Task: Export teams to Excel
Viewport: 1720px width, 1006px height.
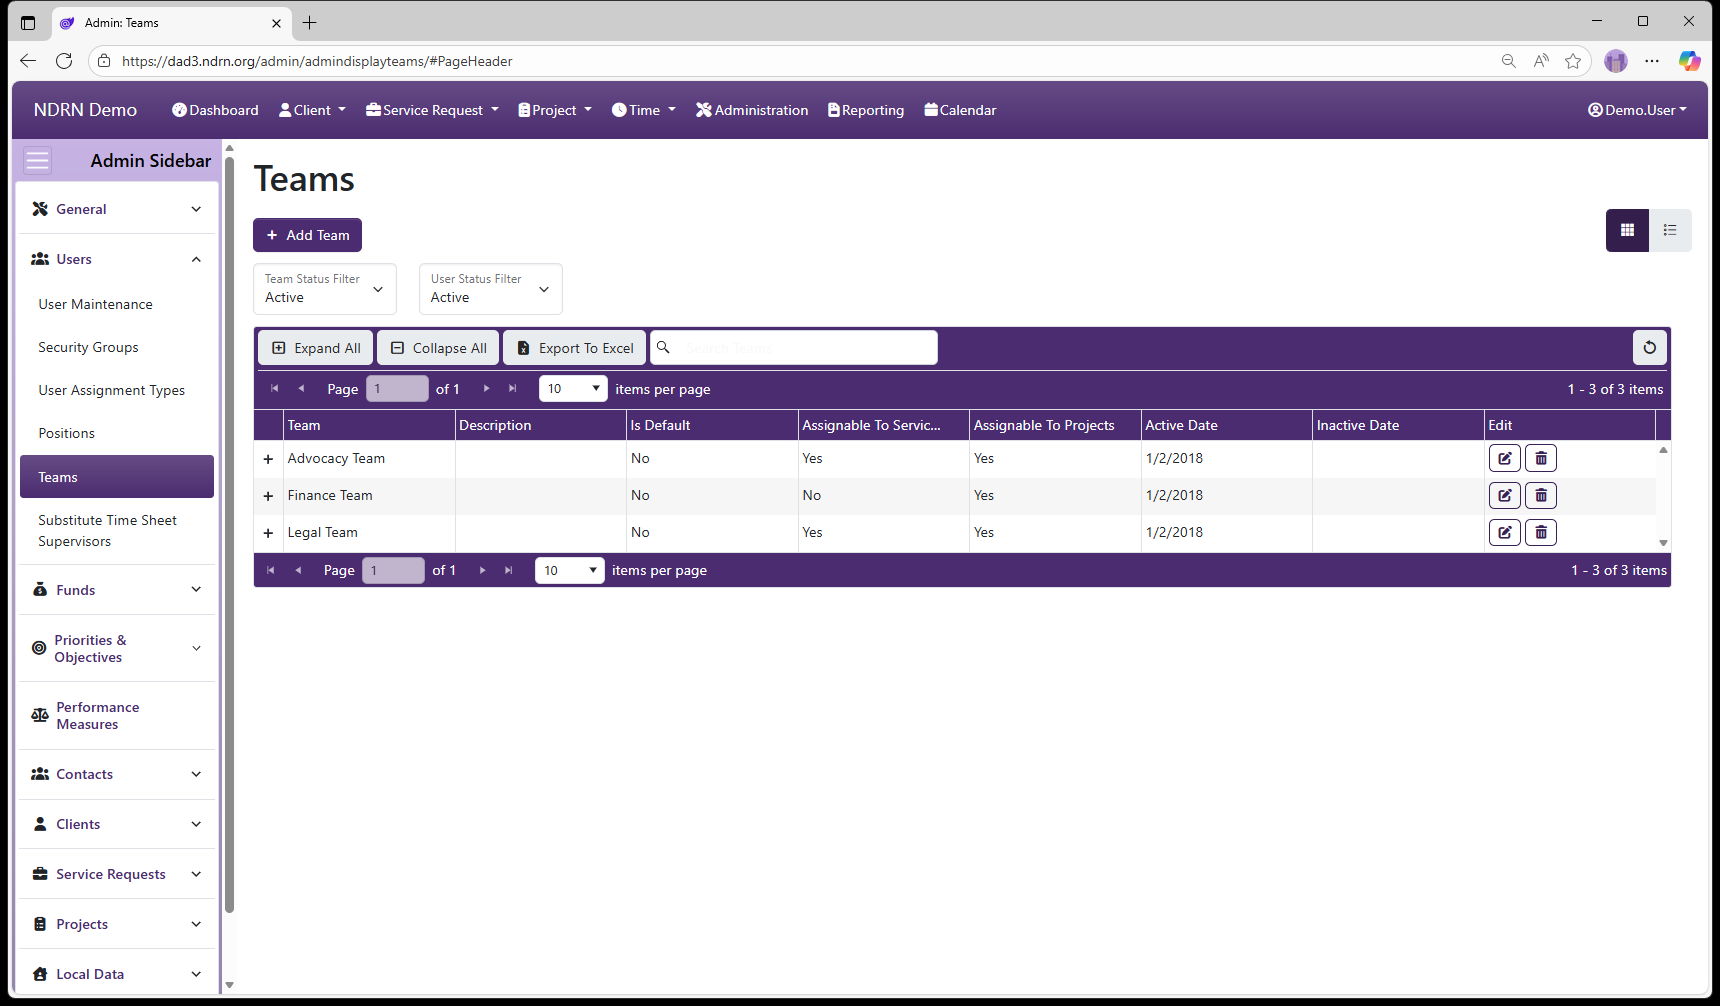Action: click(x=575, y=348)
